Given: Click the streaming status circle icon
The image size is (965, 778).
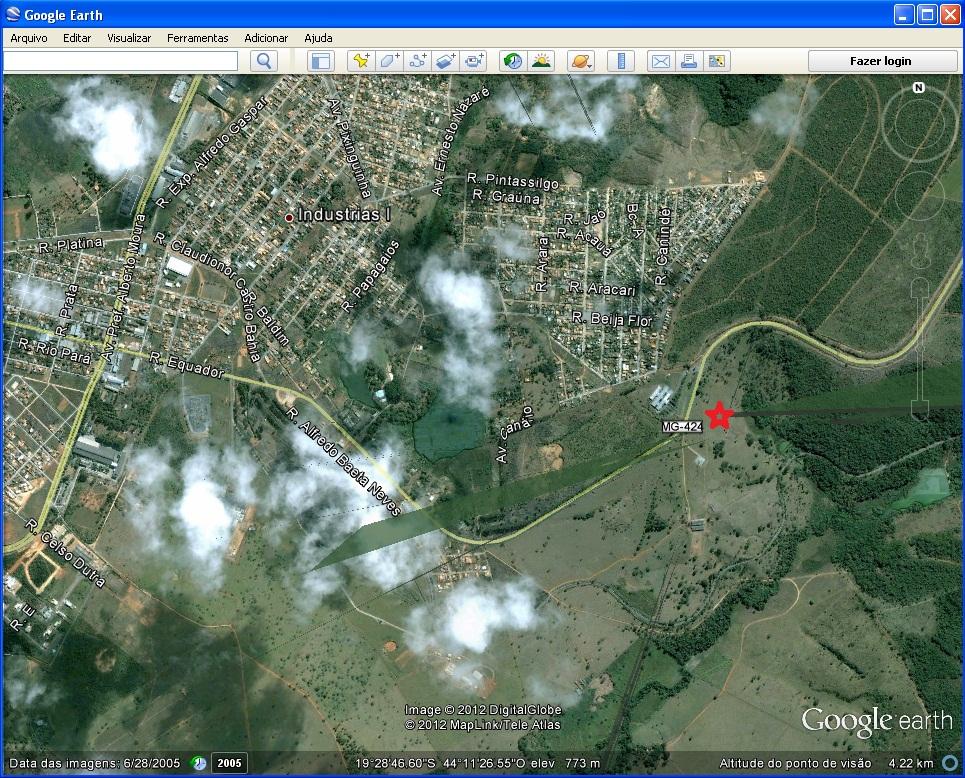Looking at the screenshot, I should point(950,763).
